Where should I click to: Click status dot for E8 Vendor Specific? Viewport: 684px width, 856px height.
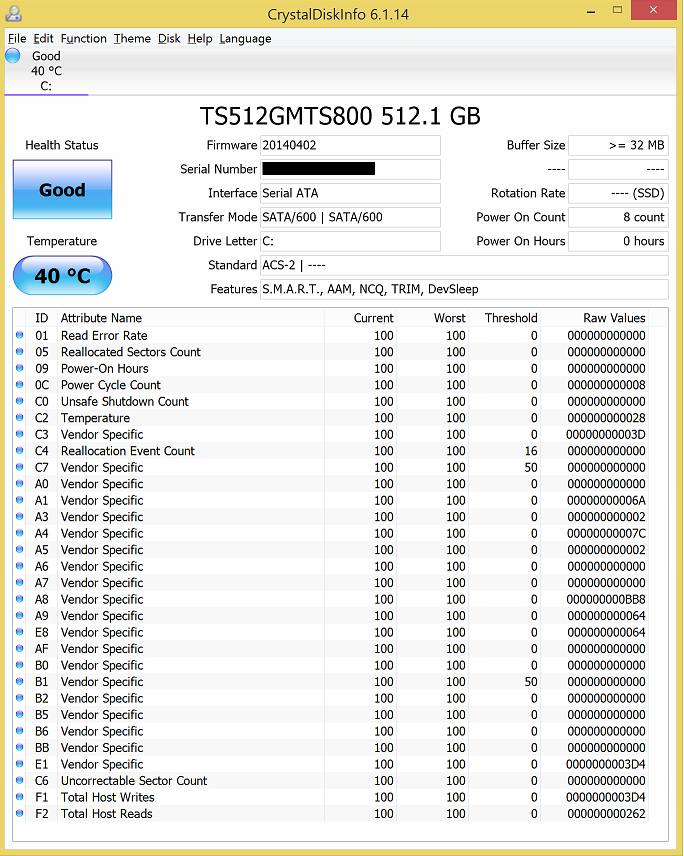[20, 632]
